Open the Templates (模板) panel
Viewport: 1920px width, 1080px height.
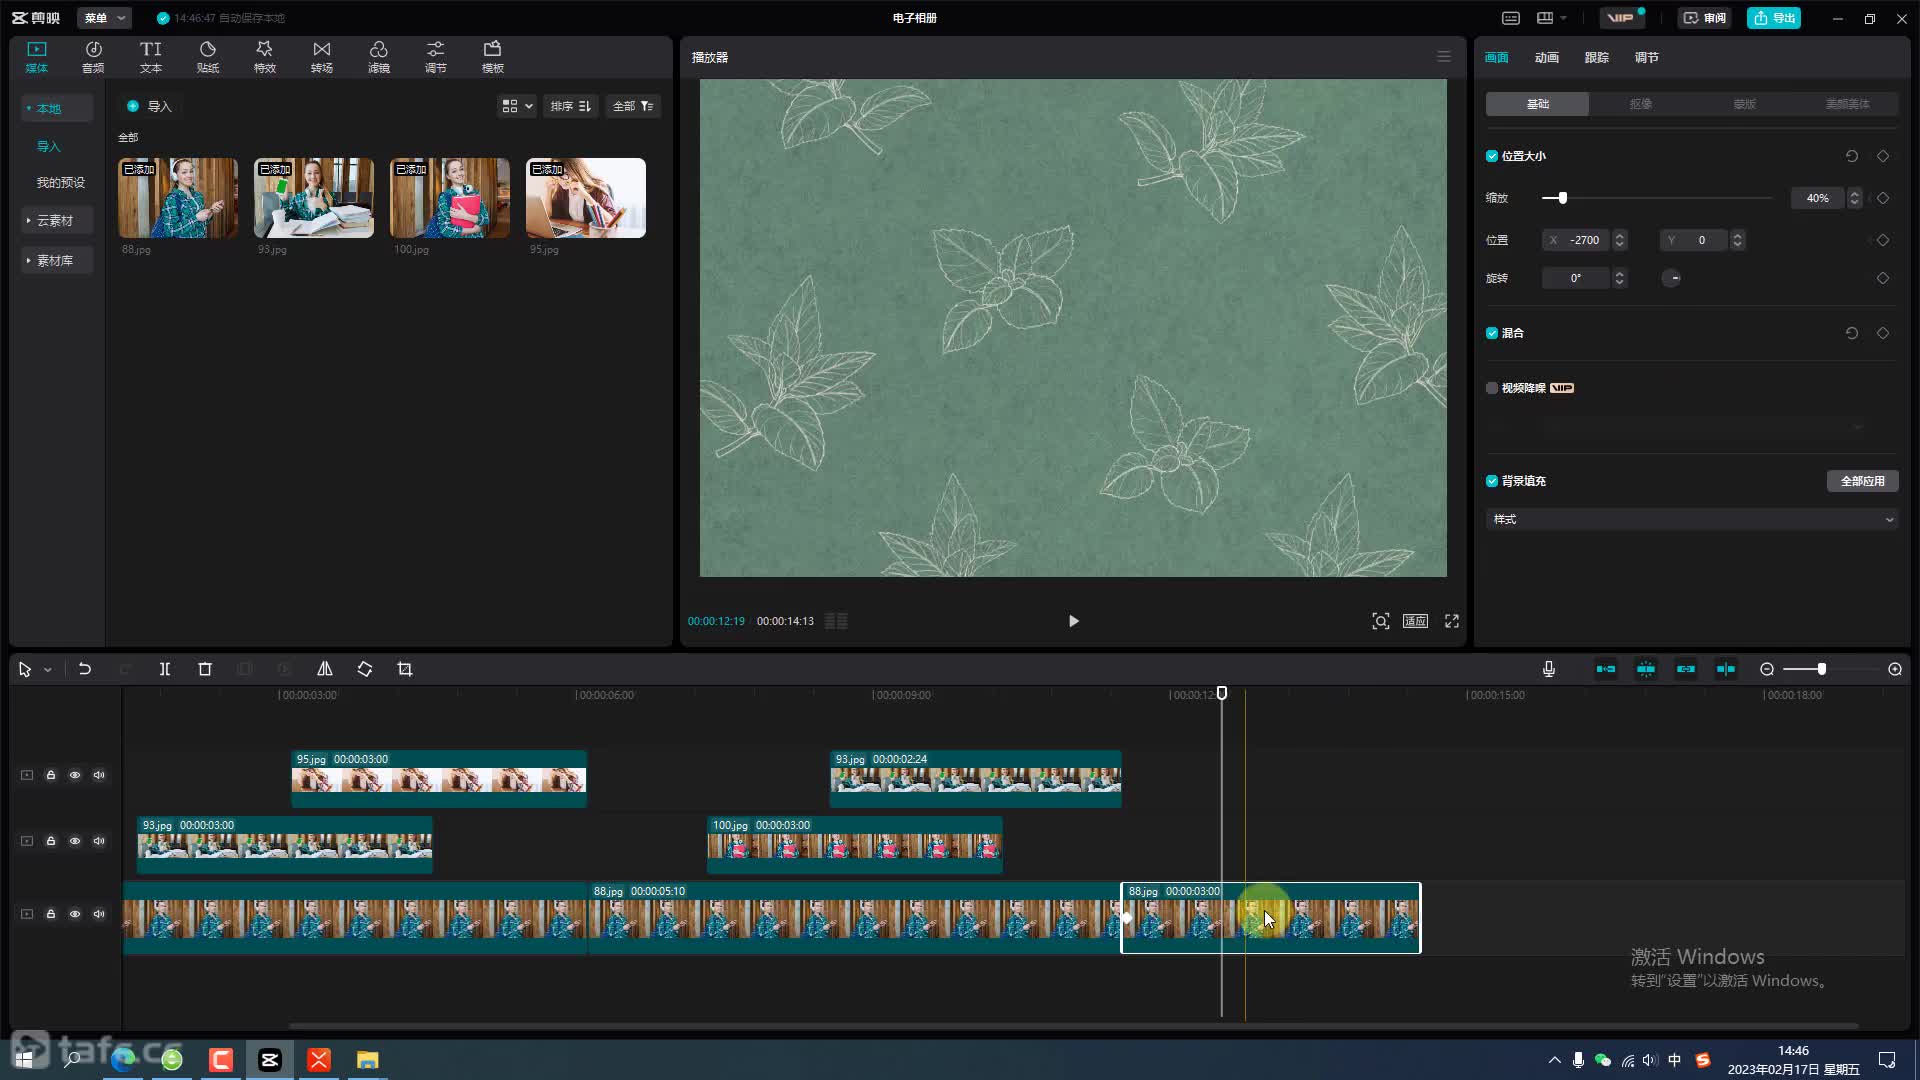coord(492,57)
